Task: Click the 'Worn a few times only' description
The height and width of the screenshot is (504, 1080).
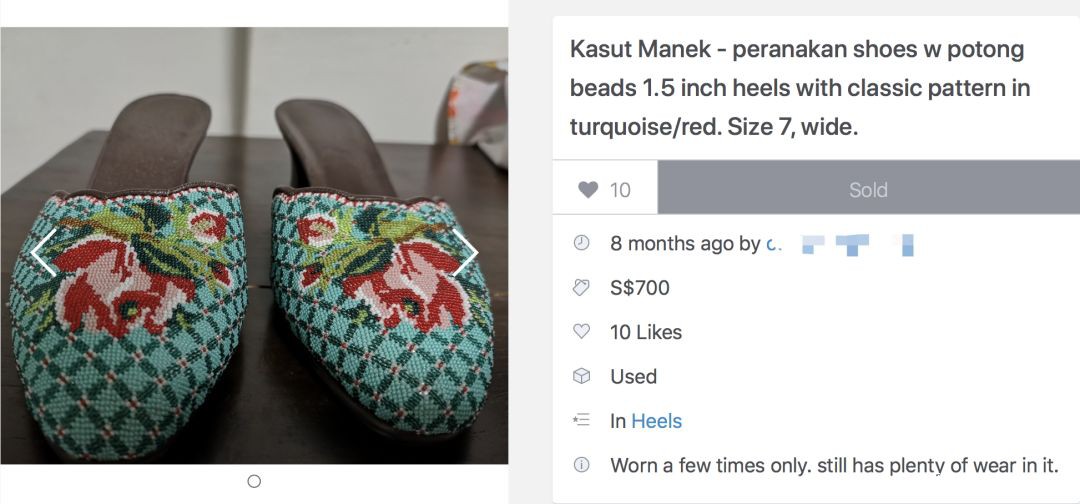Action: pyautogui.click(x=834, y=465)
